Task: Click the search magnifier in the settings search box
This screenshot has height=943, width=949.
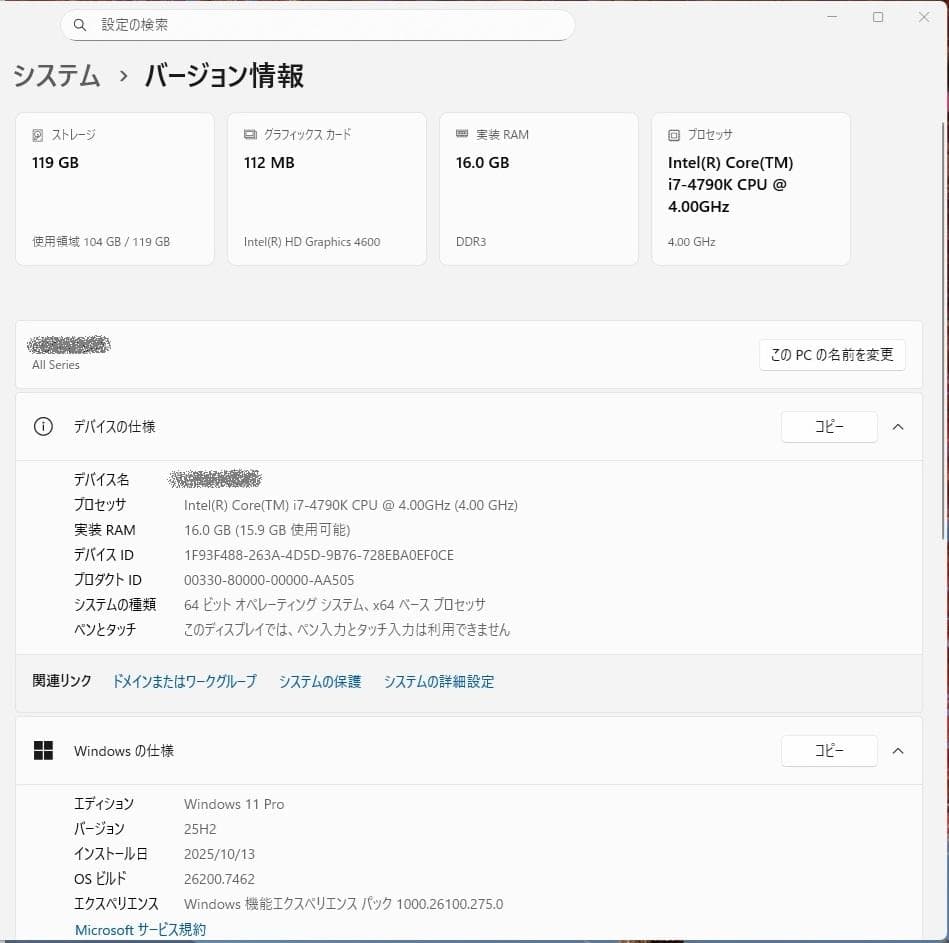Action: (x=80, y=25)
